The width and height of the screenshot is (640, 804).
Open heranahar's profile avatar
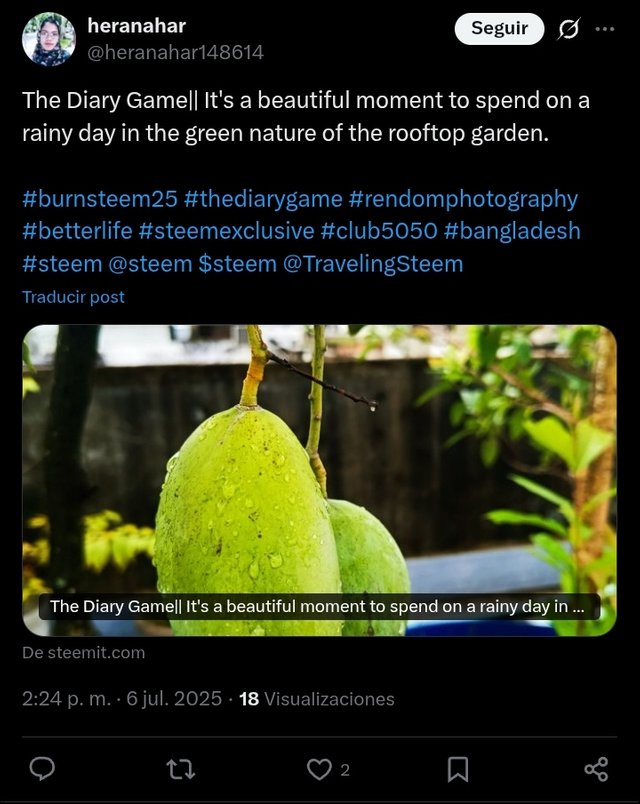[49, 39]
